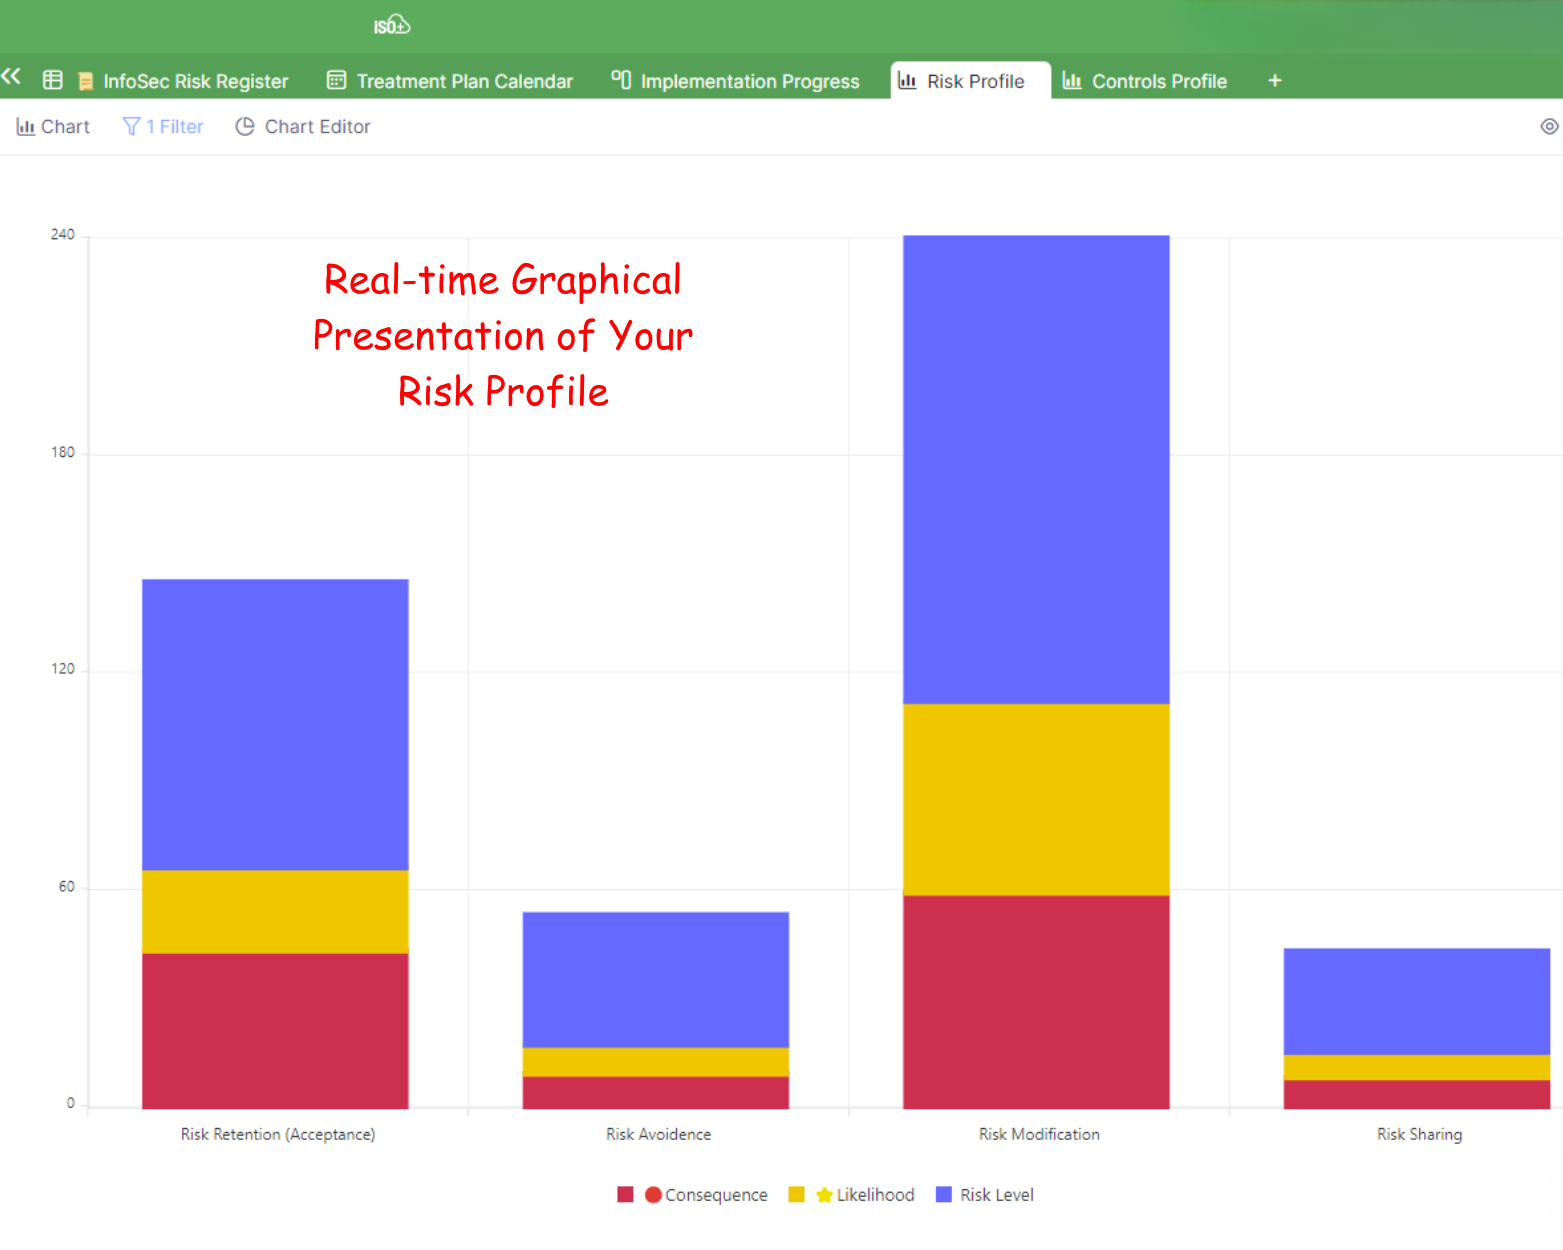Click the table grid view icon
Viewport: 1563px width, 1250px height.
(x=53, y=80)
